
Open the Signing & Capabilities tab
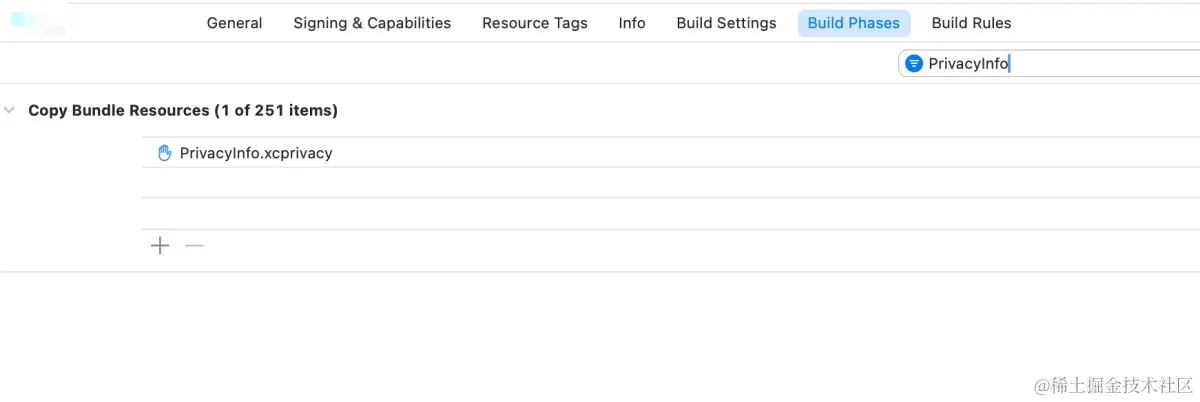(372, 23)
